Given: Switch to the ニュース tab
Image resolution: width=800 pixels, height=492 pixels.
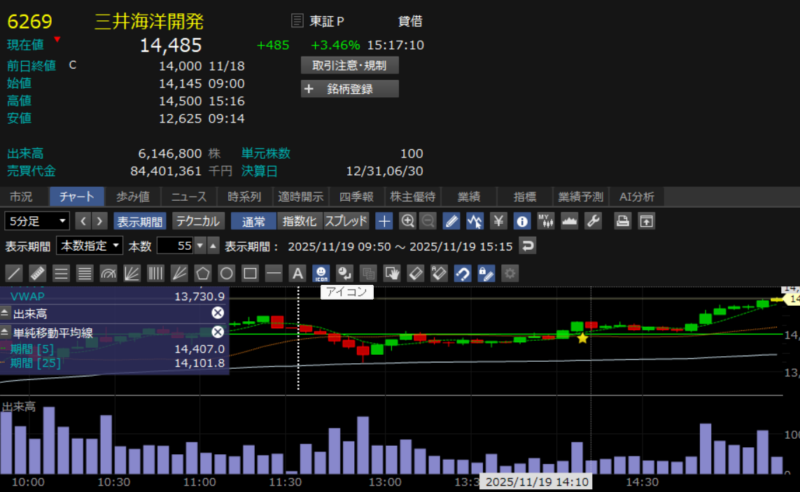Looking at the screenshot, I should pos(188,197).
